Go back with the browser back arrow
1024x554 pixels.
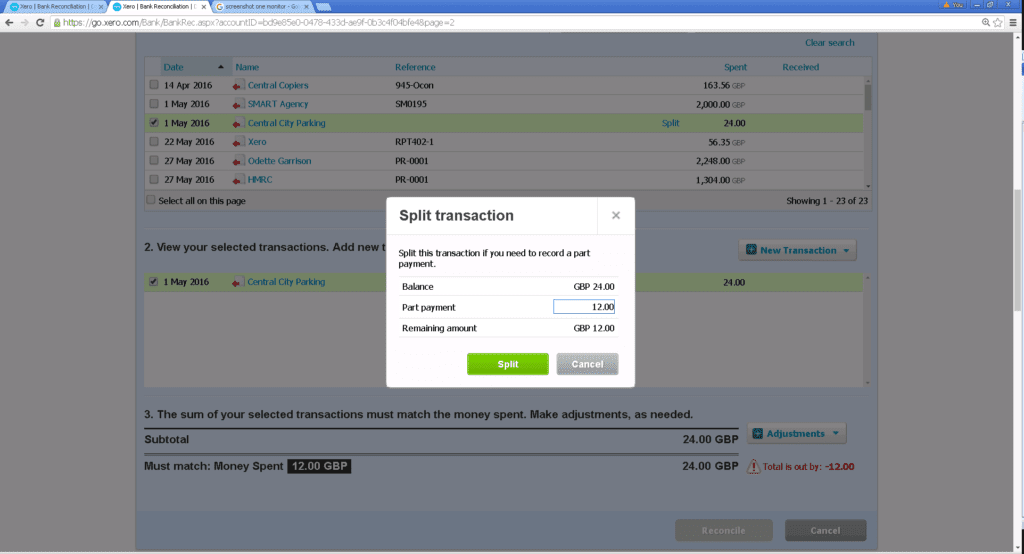pyautogui.click(x=9, y=22)
